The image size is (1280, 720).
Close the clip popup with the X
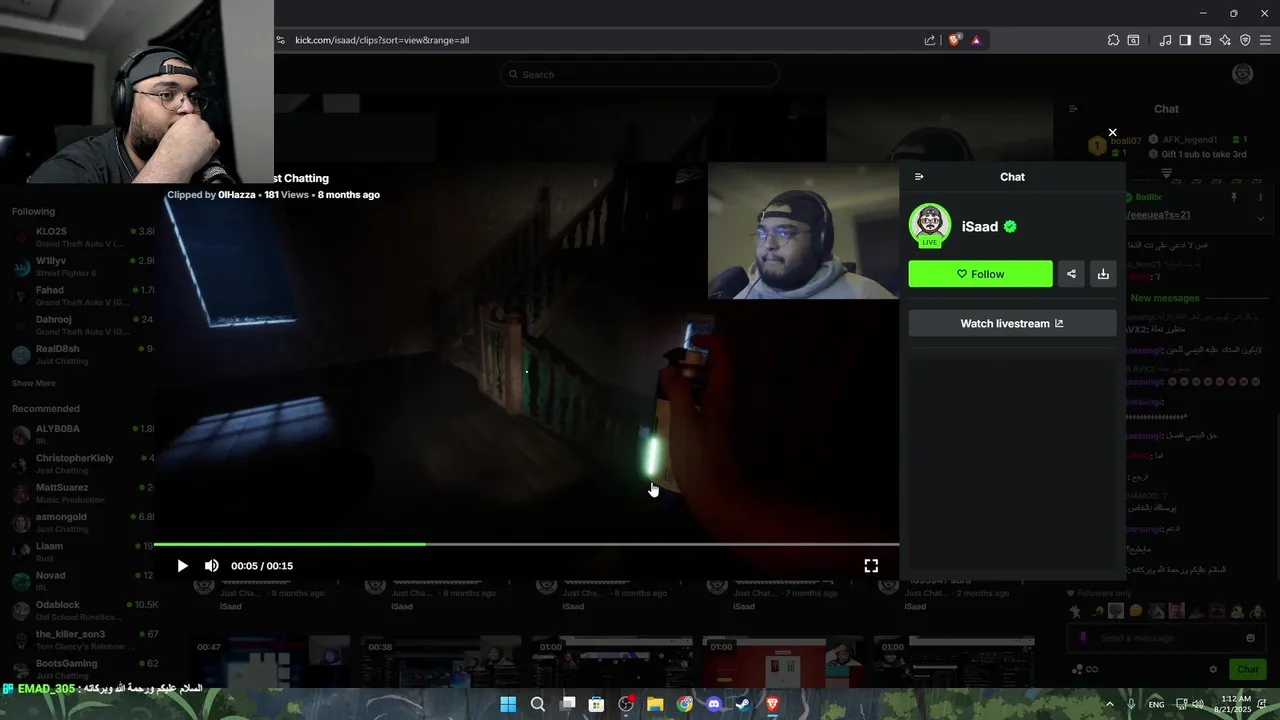1112,132
